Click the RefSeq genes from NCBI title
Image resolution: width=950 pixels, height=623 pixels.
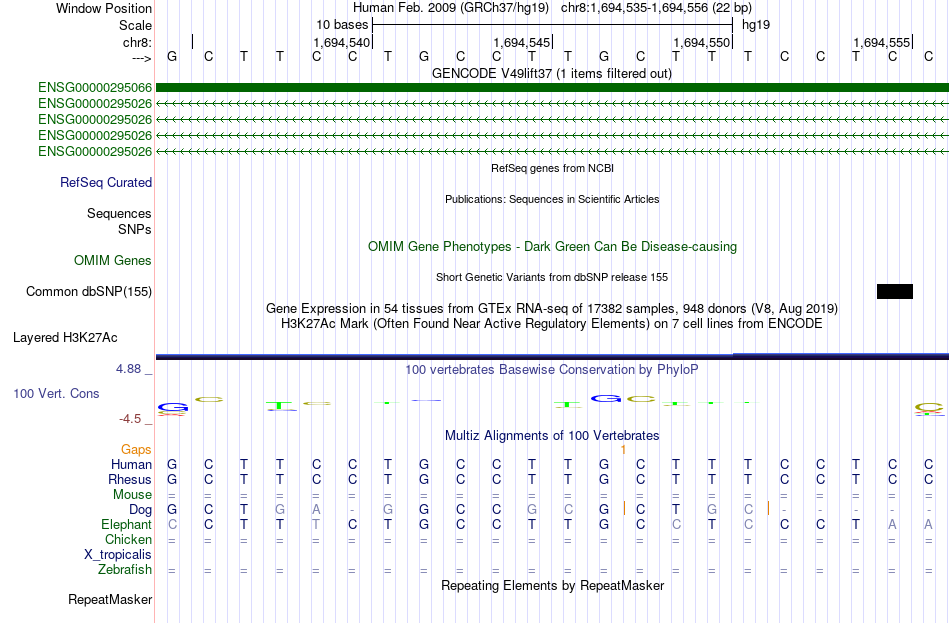(x=552, y=168)
